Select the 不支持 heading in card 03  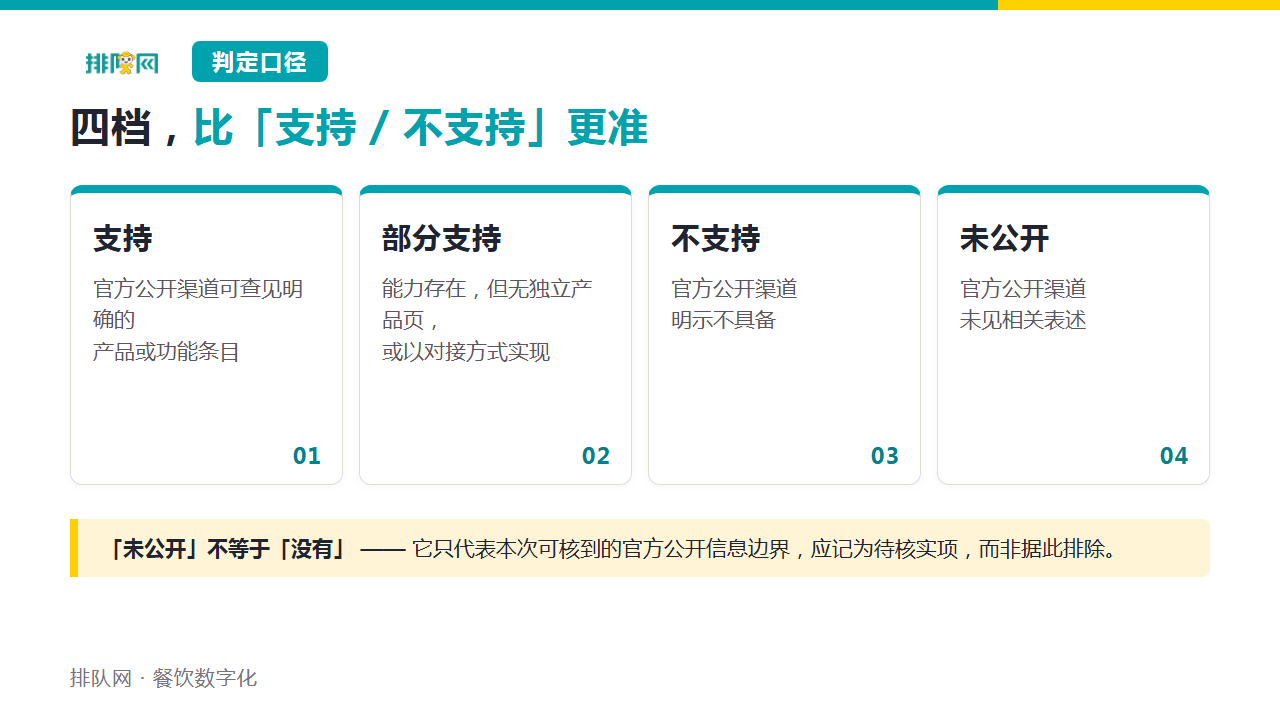716,239
